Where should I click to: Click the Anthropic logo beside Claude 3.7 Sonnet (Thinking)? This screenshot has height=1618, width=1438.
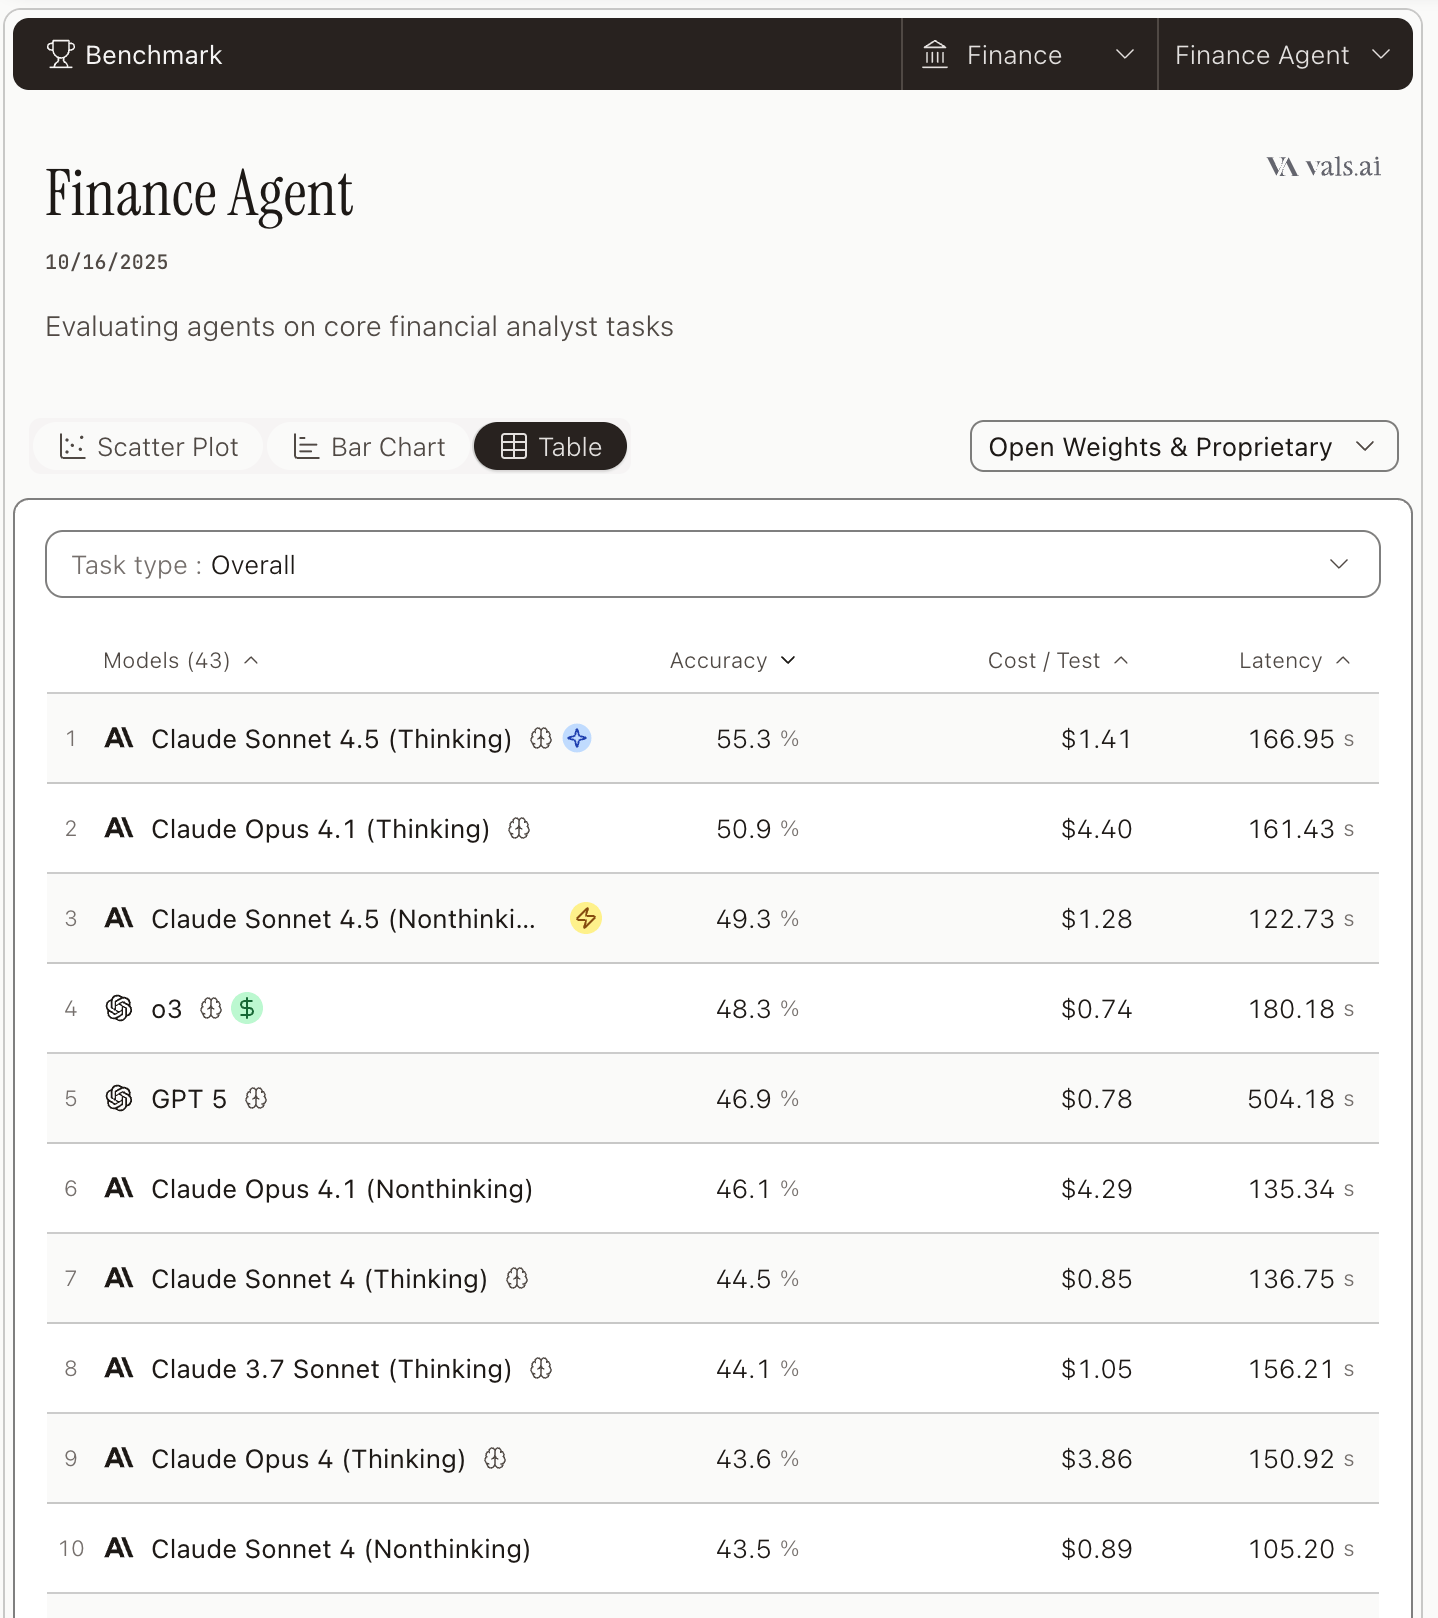click(119, 1369)
